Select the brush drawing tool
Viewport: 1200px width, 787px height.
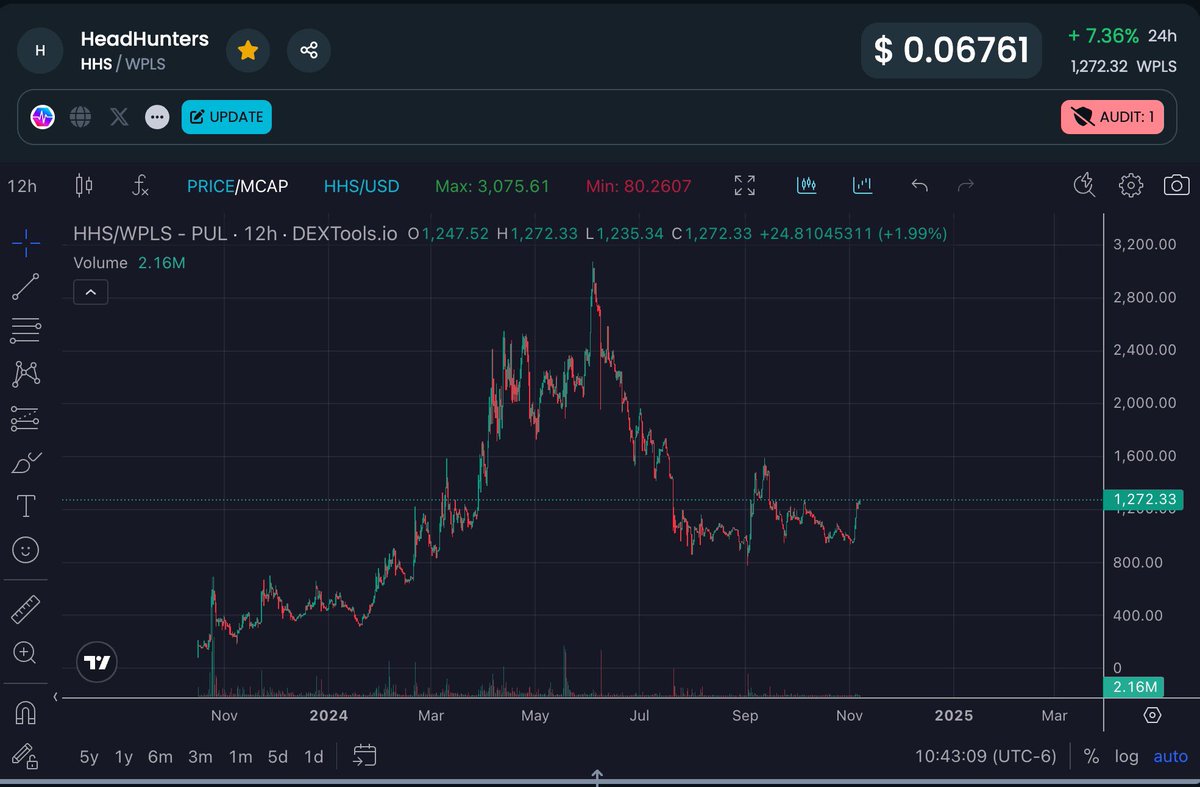[26, 462]
